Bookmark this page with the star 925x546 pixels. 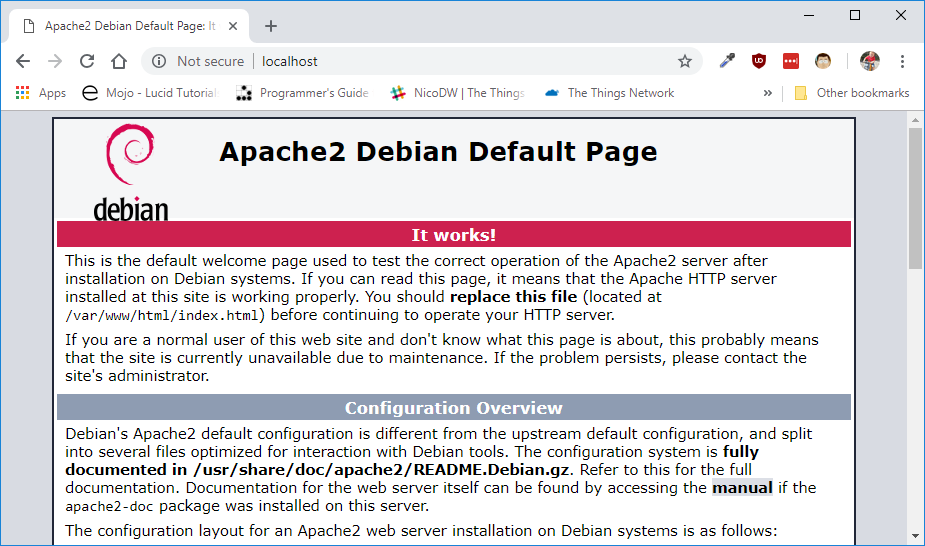pos(684,61)
